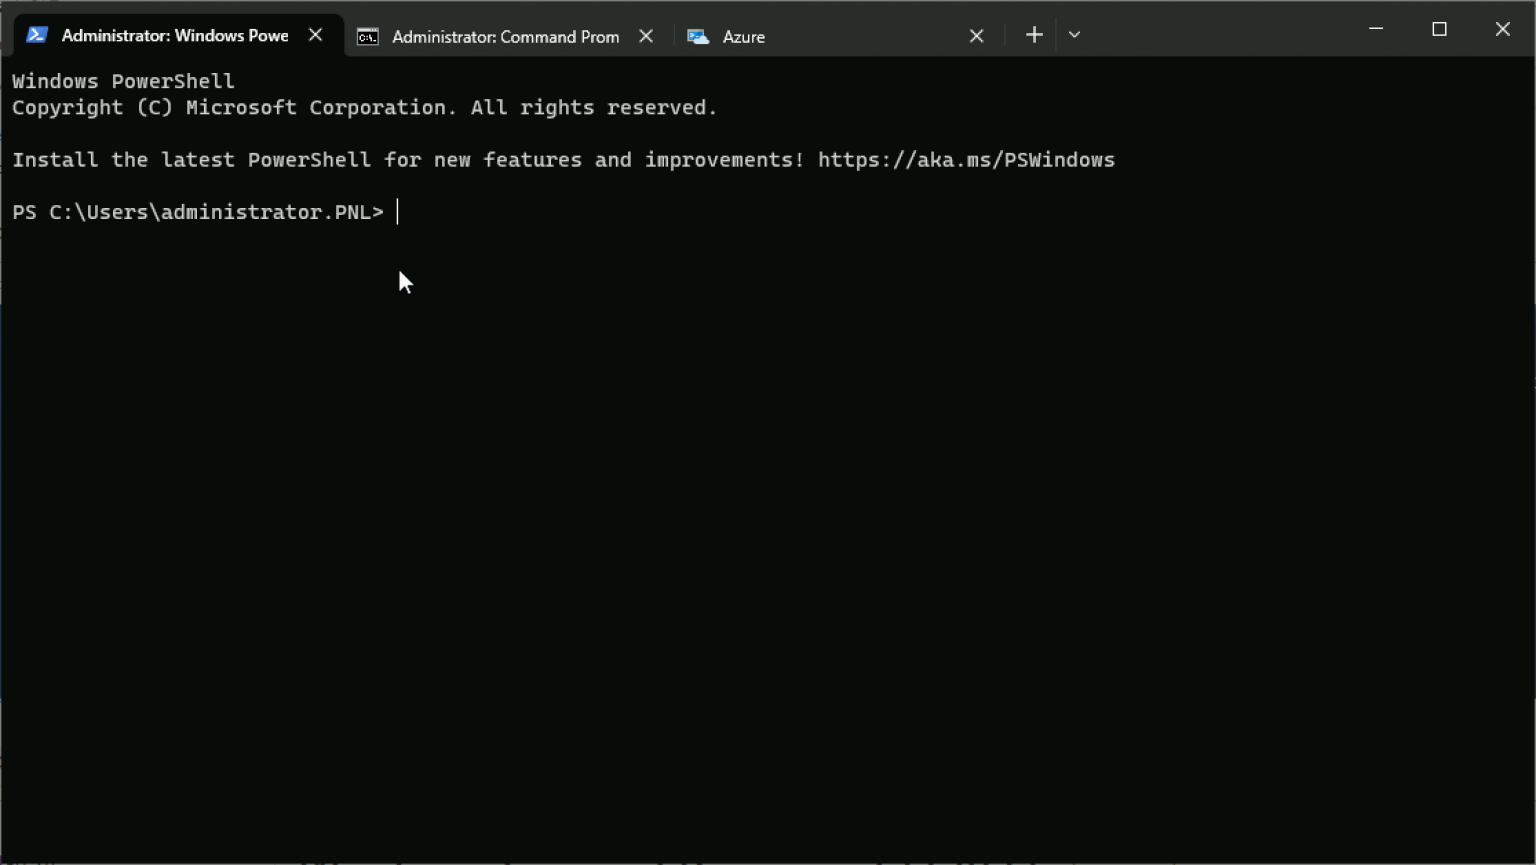The height and width of the screenshot is (865, 1536).
Task: Switch to the Azure tab
Action: coord(742,36)
